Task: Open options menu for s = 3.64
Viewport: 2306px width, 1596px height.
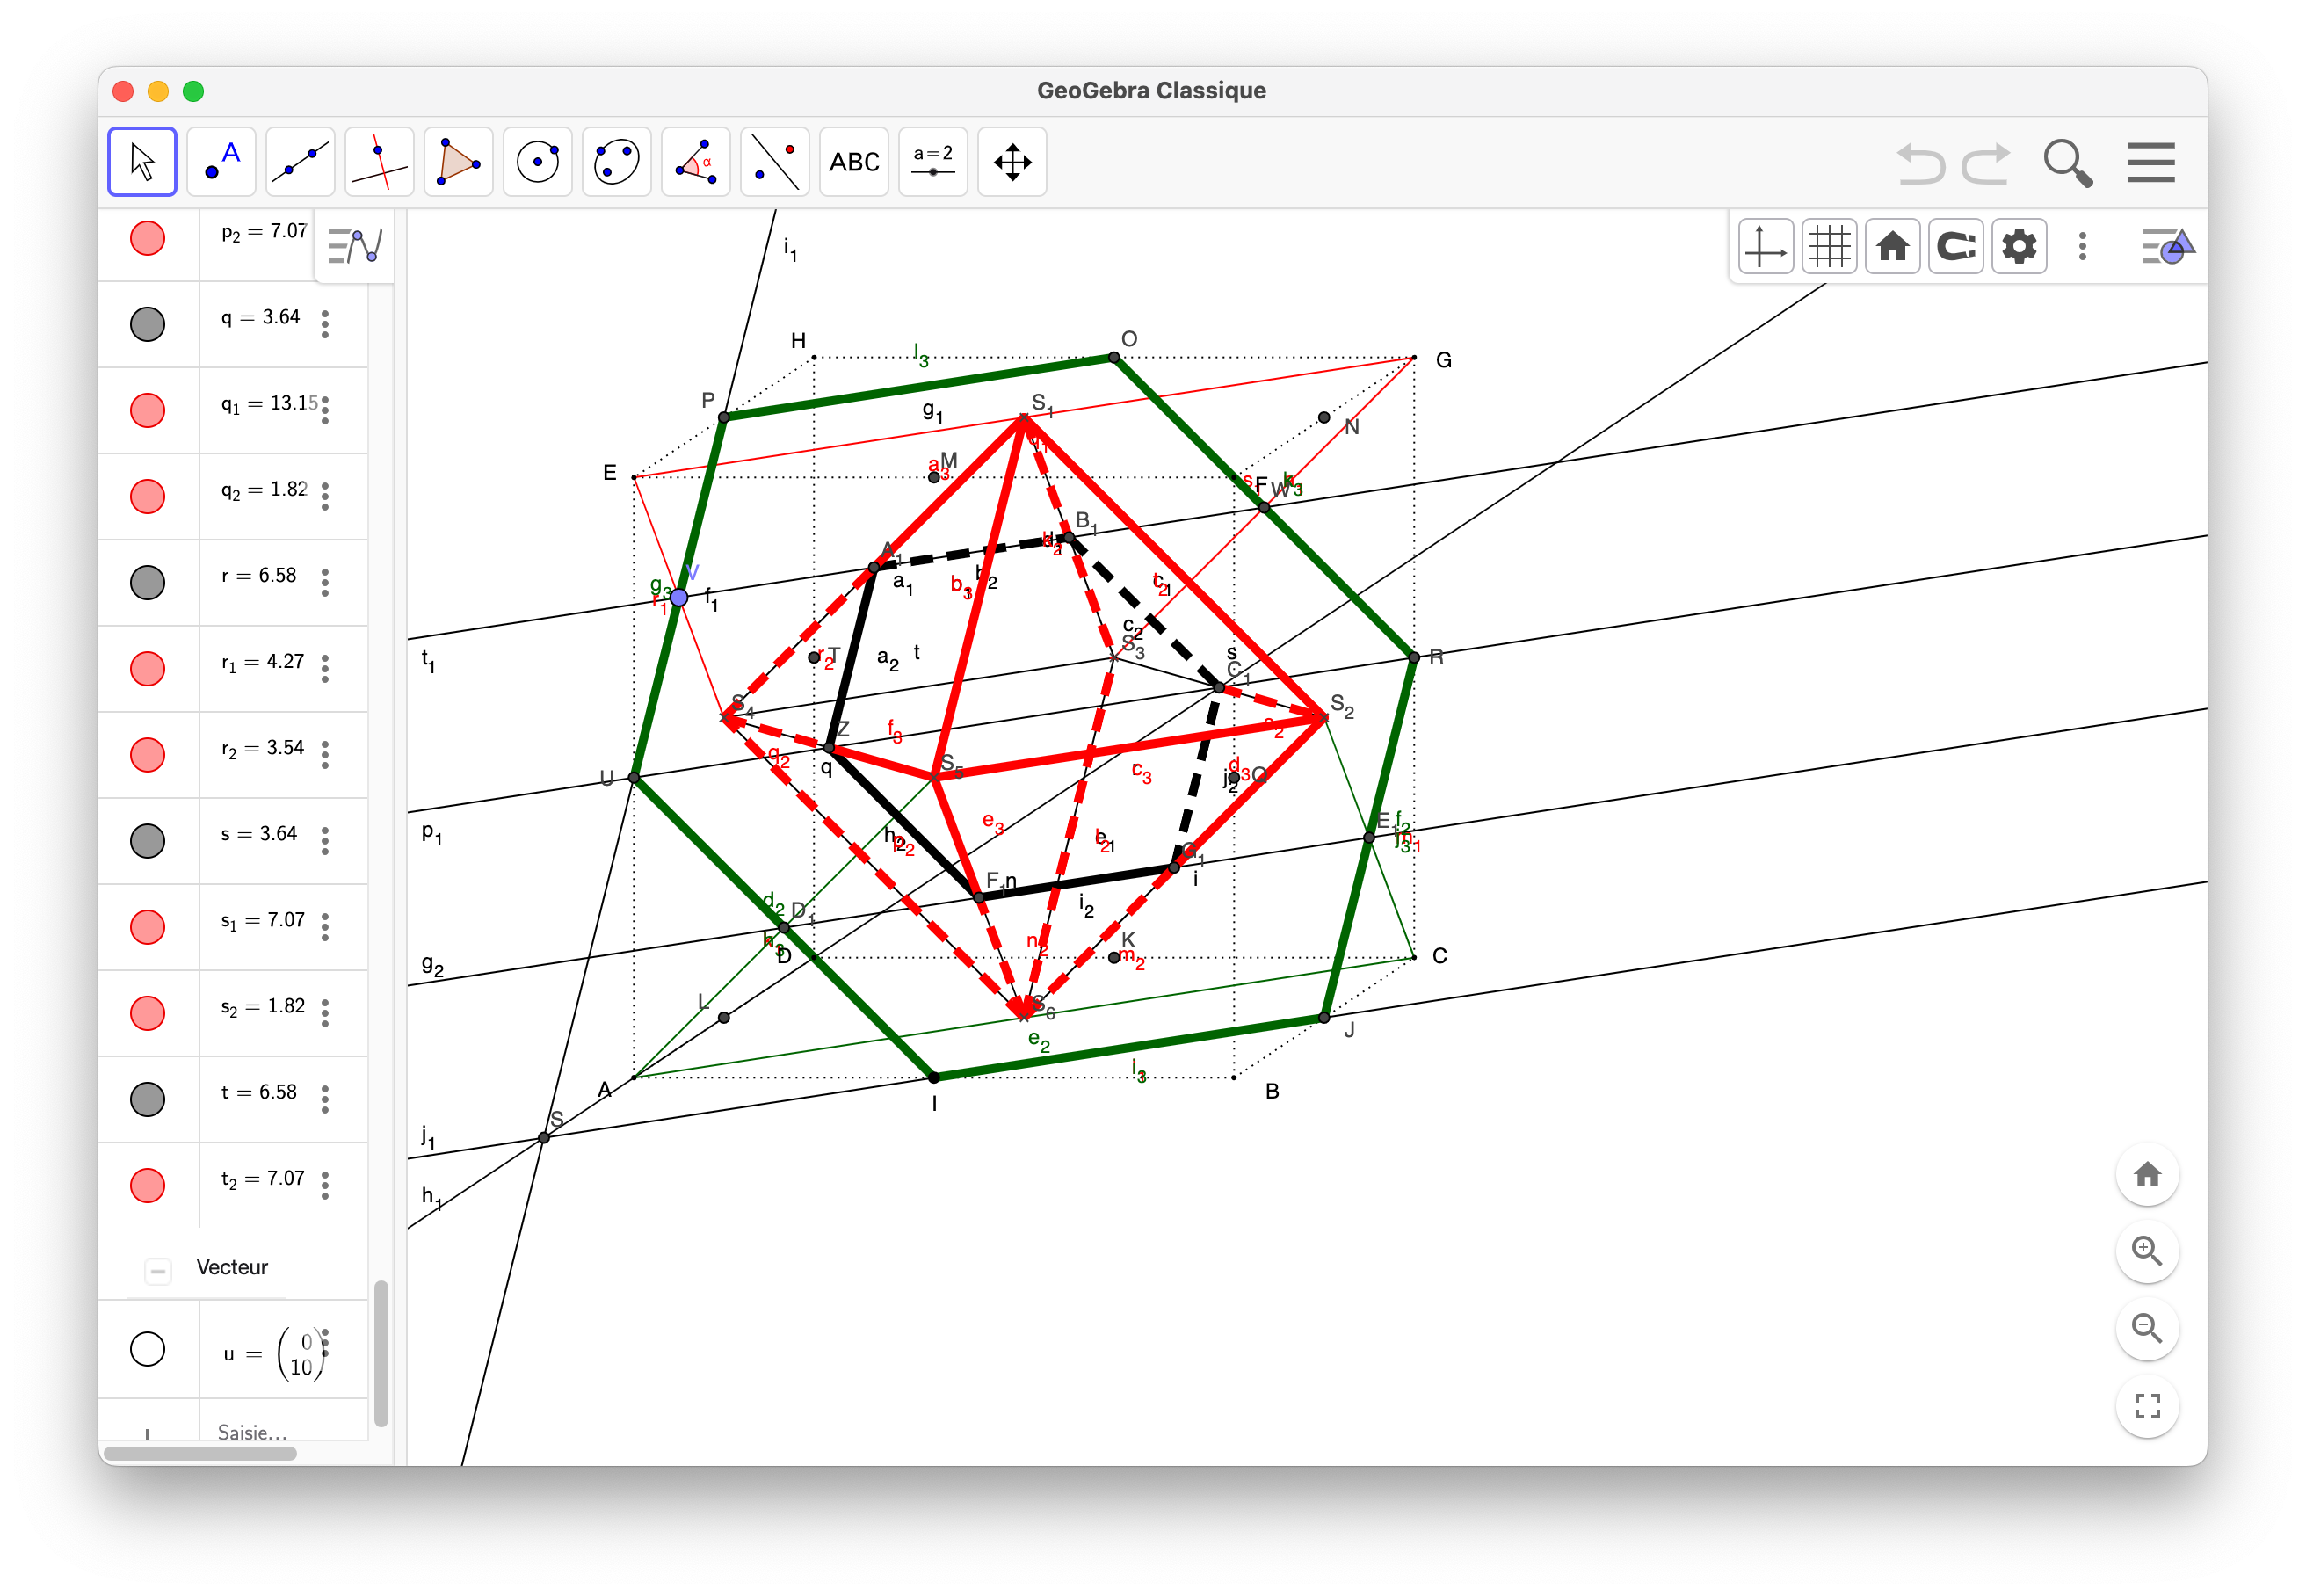Action: 325,841
